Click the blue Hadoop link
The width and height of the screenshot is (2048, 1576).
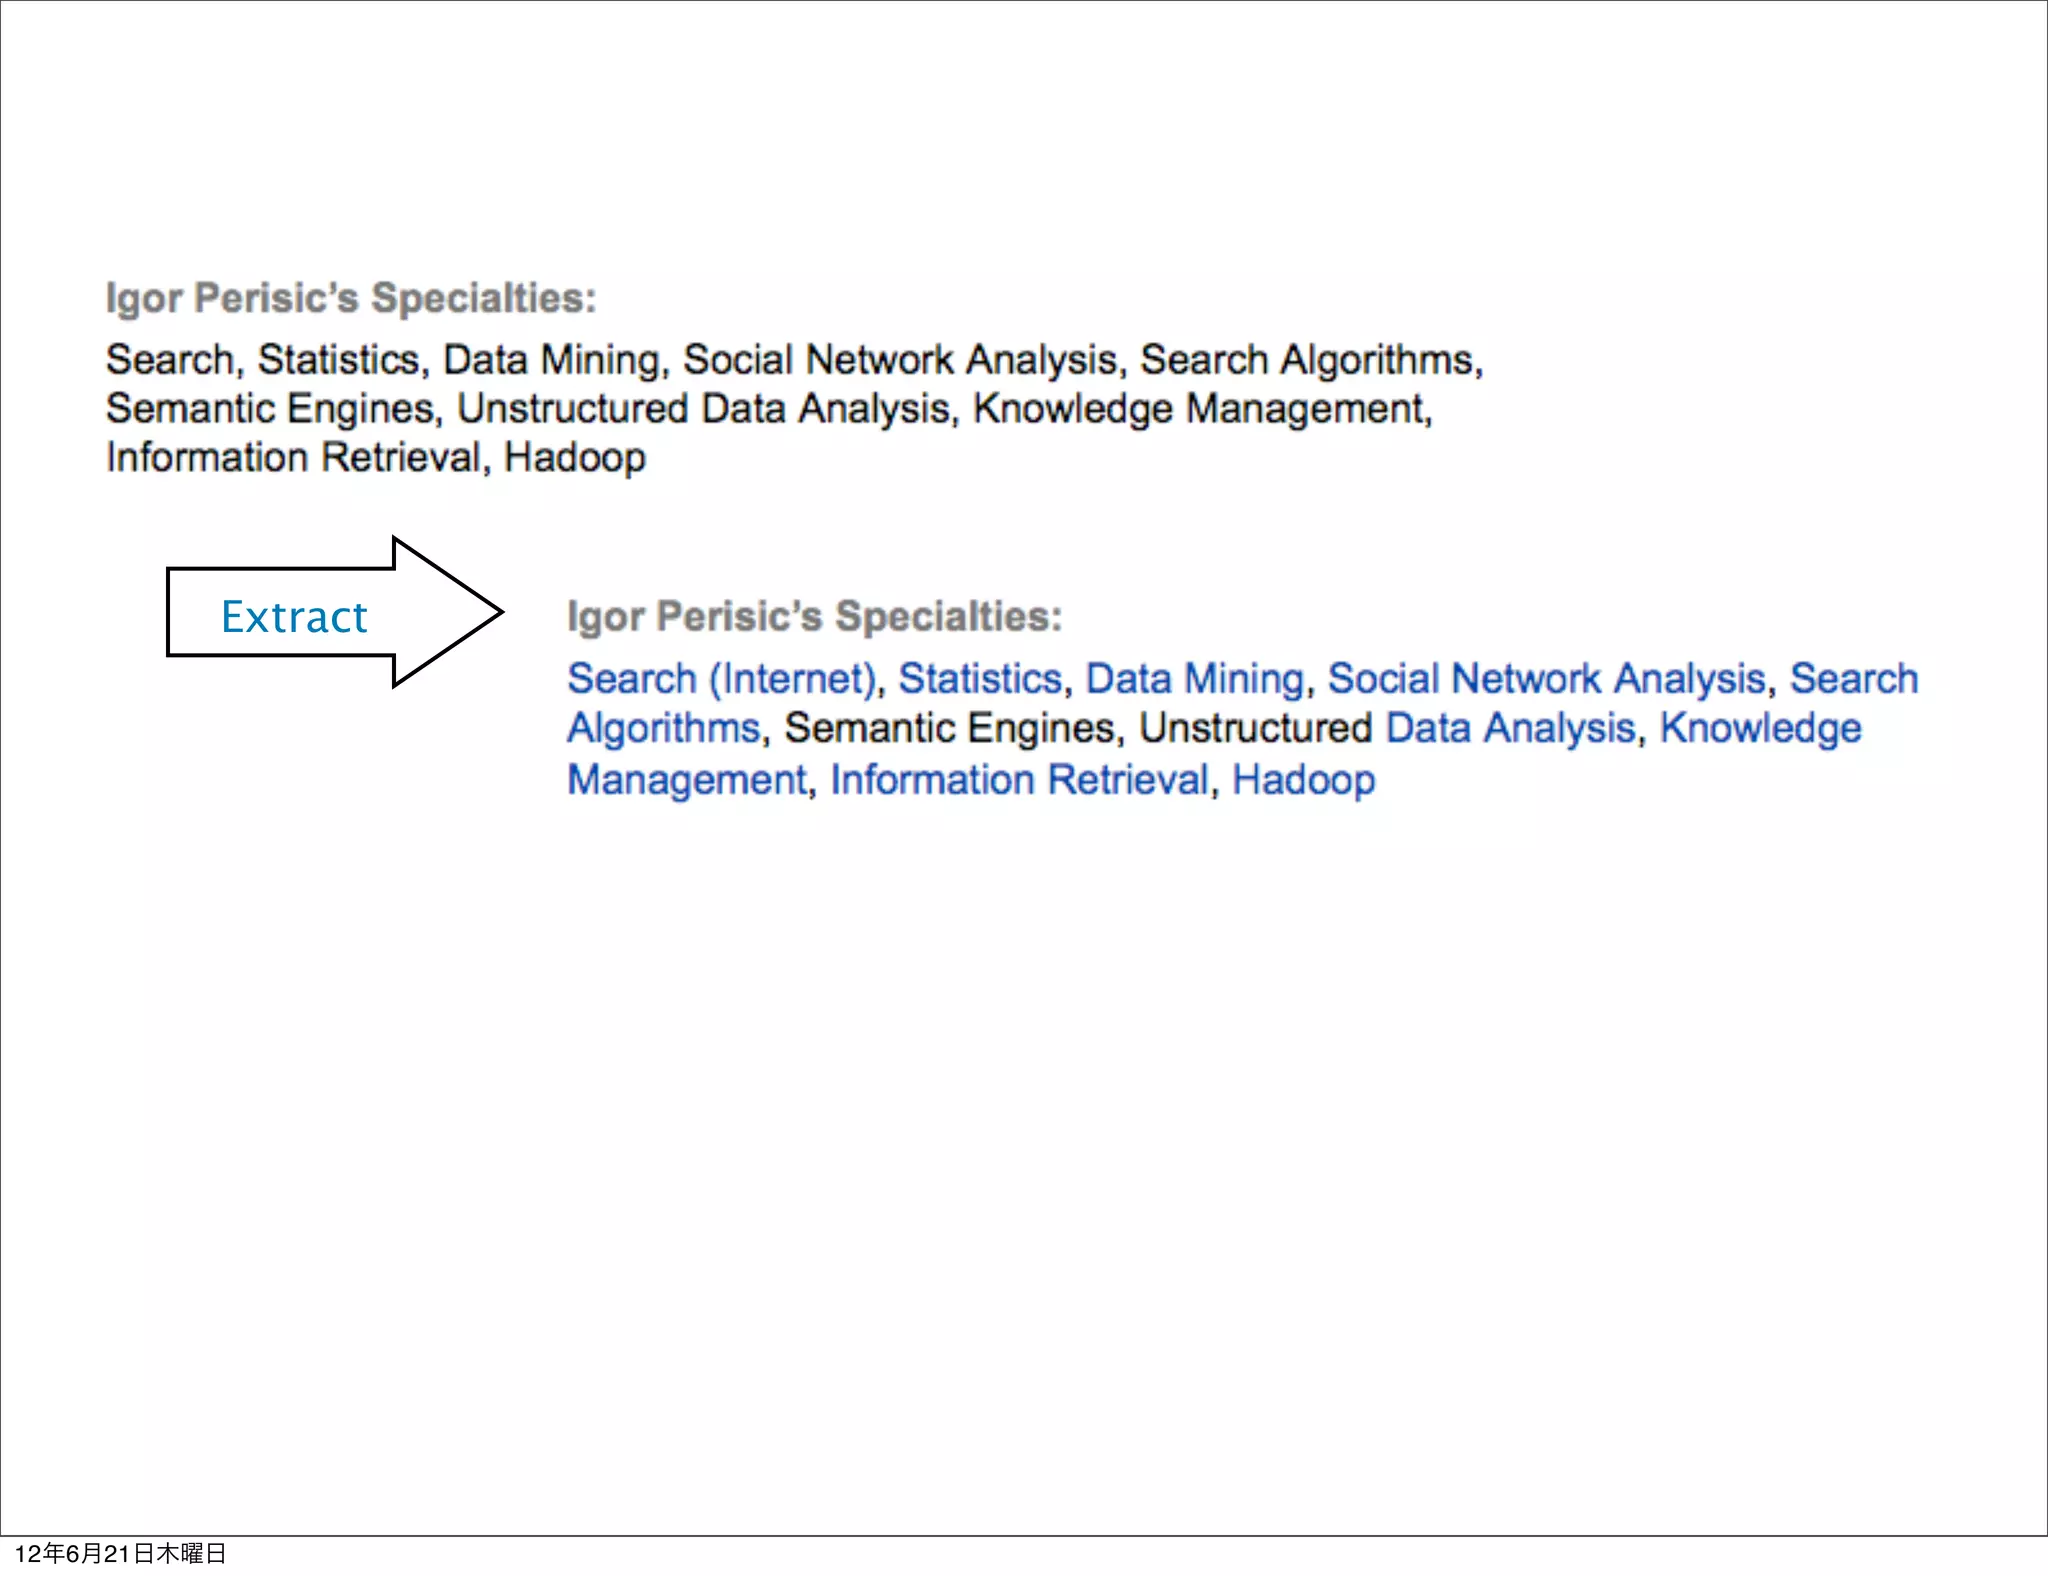point(1303,780)
